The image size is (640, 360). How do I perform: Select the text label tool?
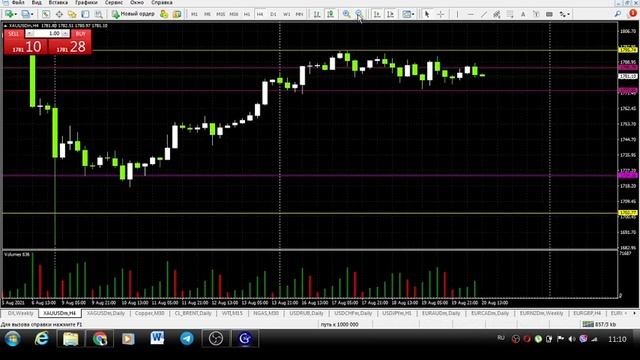point(536,14)
